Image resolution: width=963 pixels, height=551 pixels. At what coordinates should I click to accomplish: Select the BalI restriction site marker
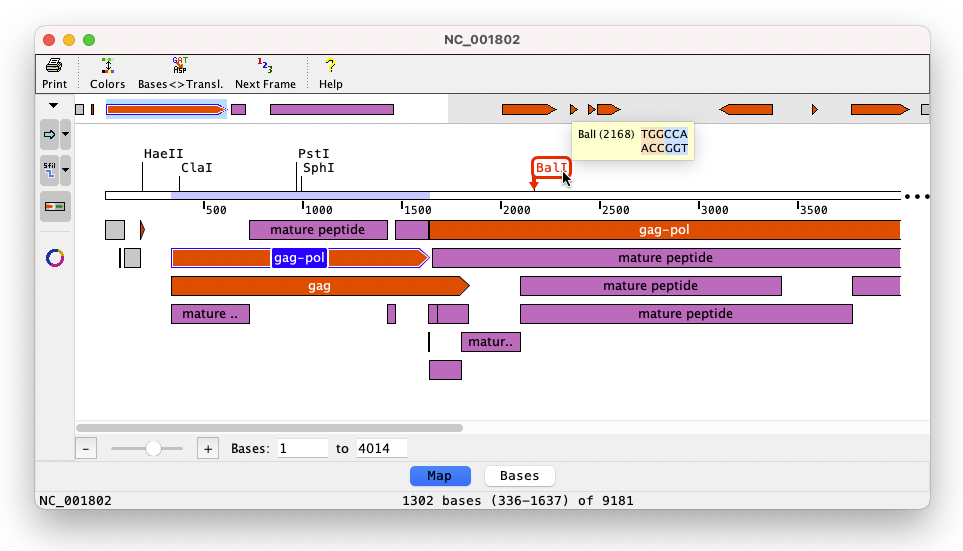(551, 168)
